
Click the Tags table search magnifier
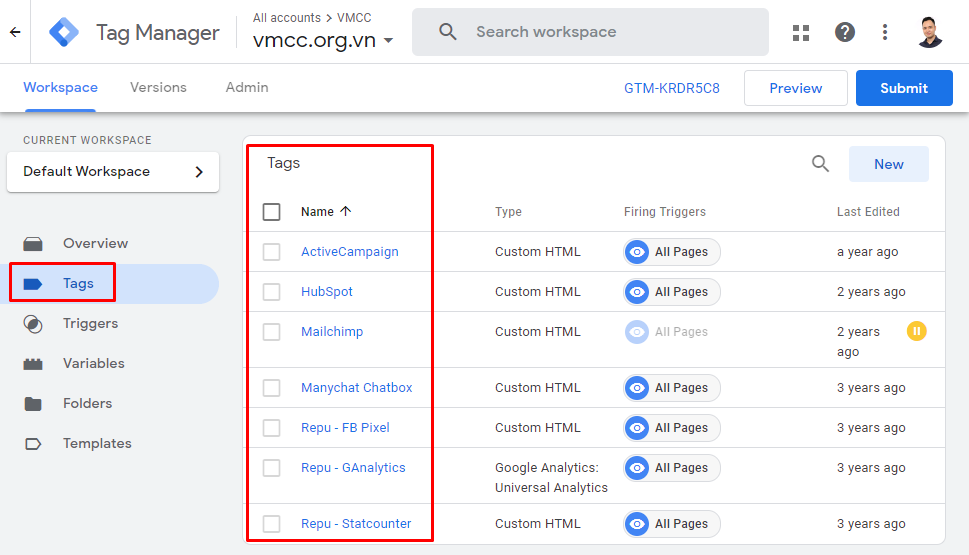pyautogui.click(x=820, y=164)
